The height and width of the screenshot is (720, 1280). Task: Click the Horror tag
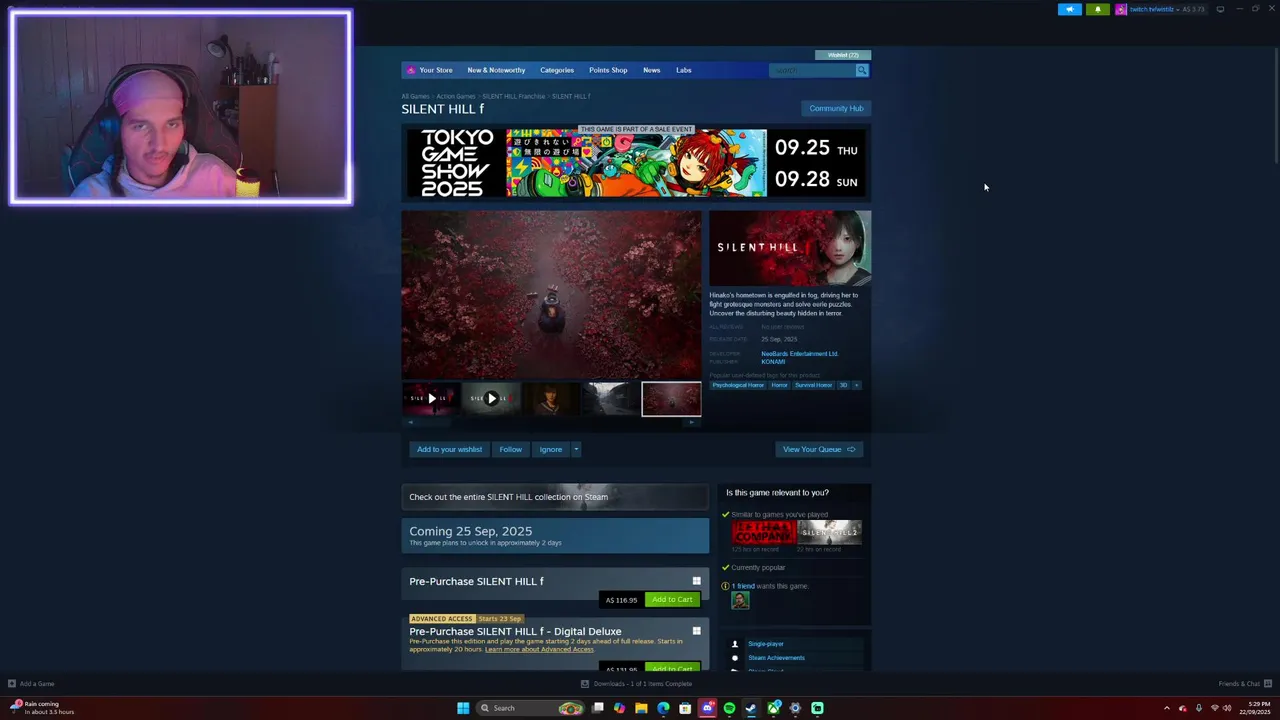779,385
